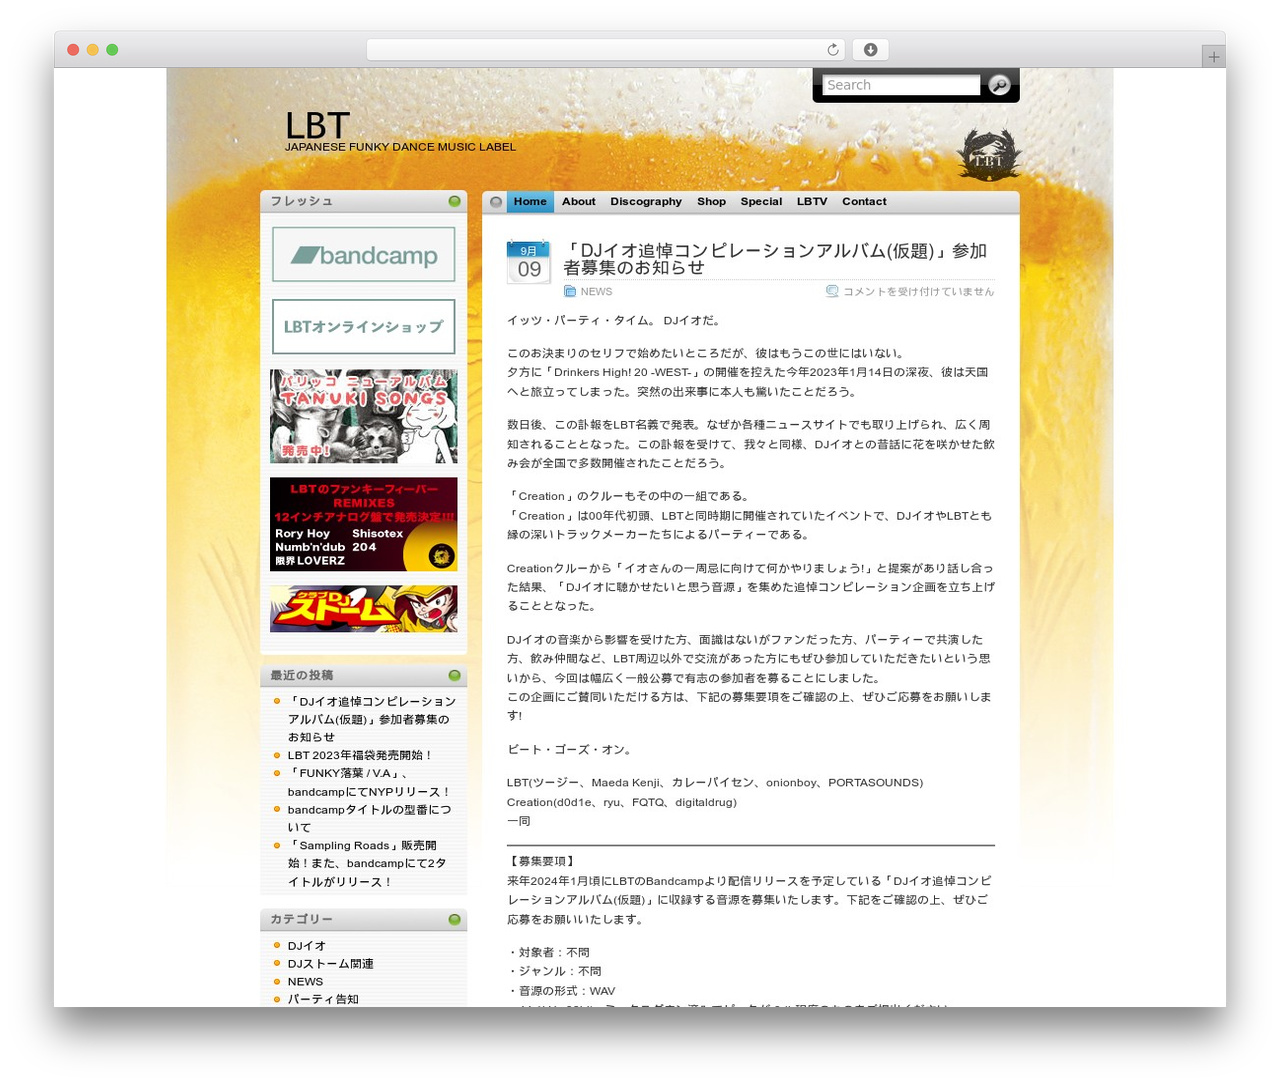Toggle the カテゴリー widget green button

[455, 919]
